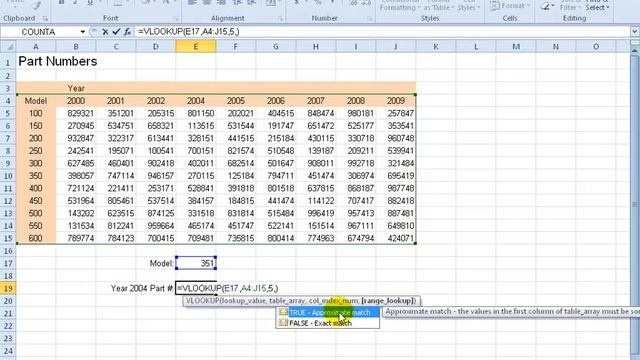Open the Clipboard group dialog launcher

(45, 19)
